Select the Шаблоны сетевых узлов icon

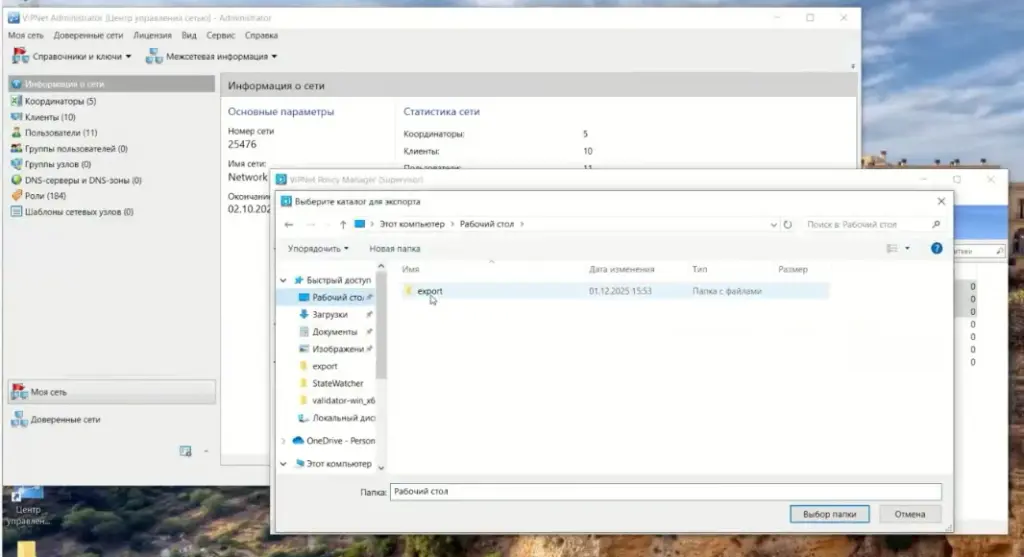16,212
